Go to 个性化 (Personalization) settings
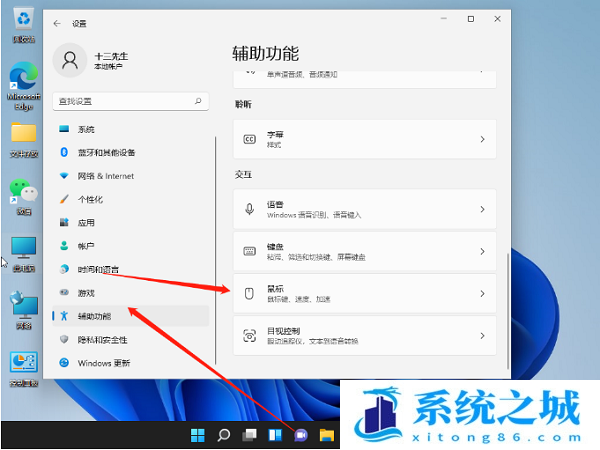The image size is (600, 450). point(90,199)
